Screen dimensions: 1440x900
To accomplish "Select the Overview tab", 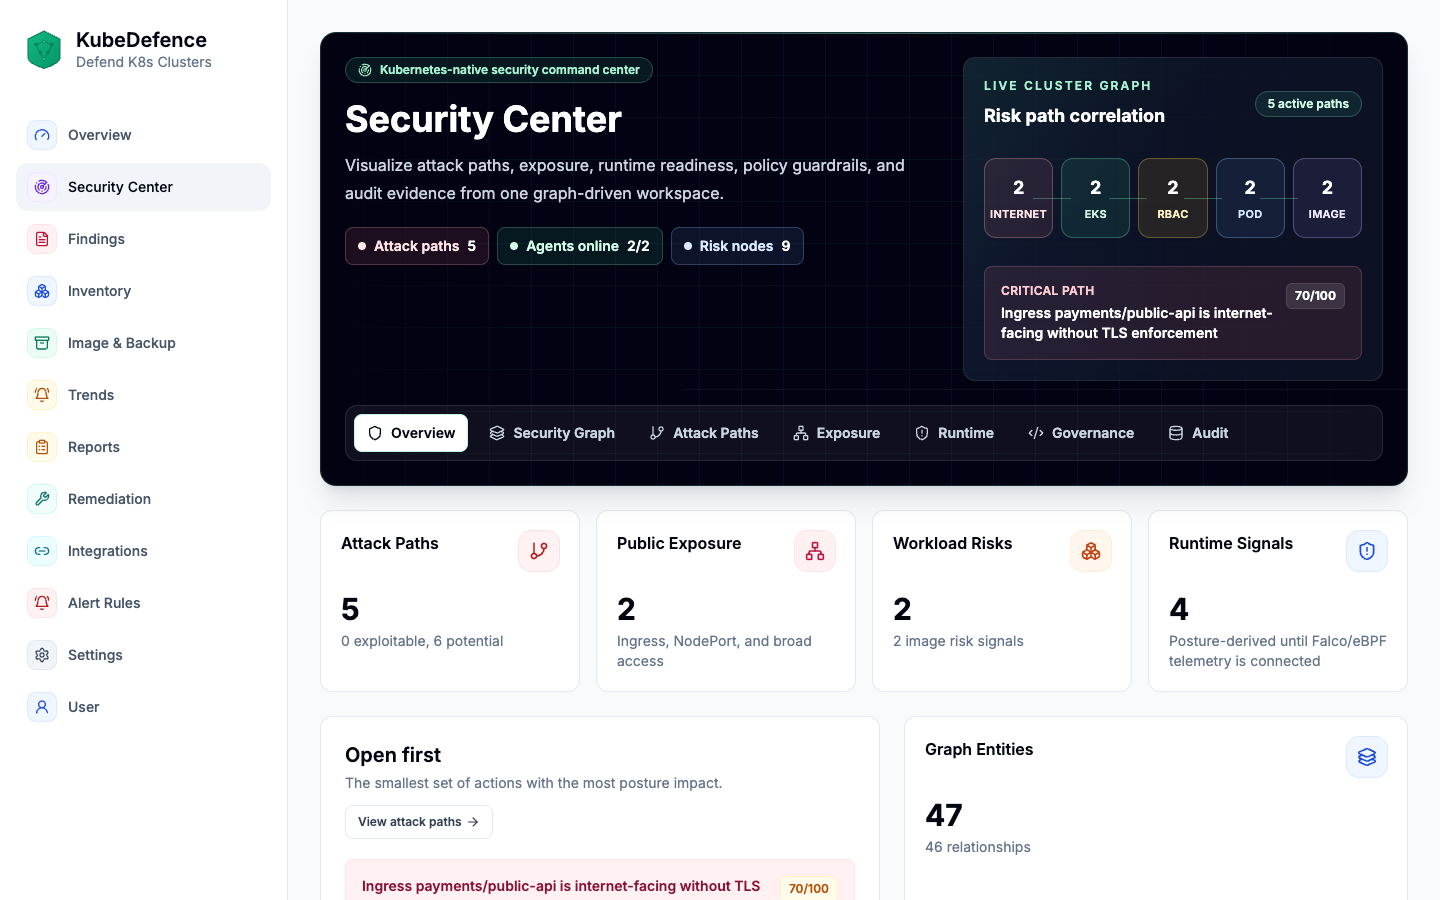I will [411, 433].
